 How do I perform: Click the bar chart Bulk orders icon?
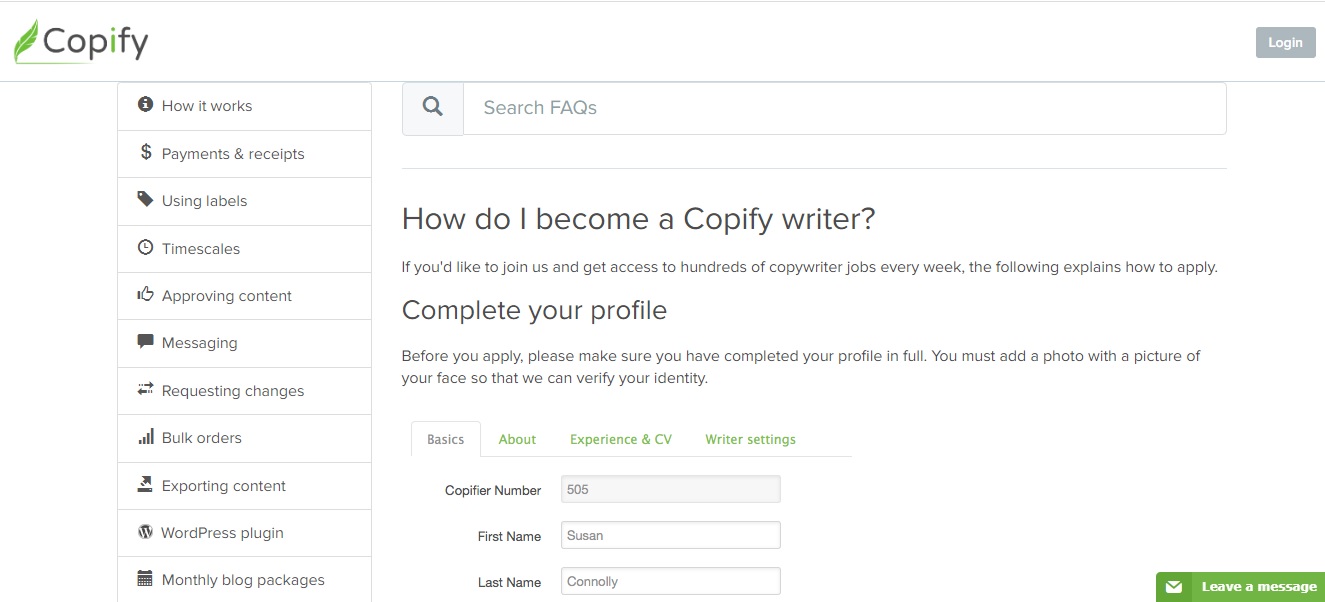click(146, 437)
